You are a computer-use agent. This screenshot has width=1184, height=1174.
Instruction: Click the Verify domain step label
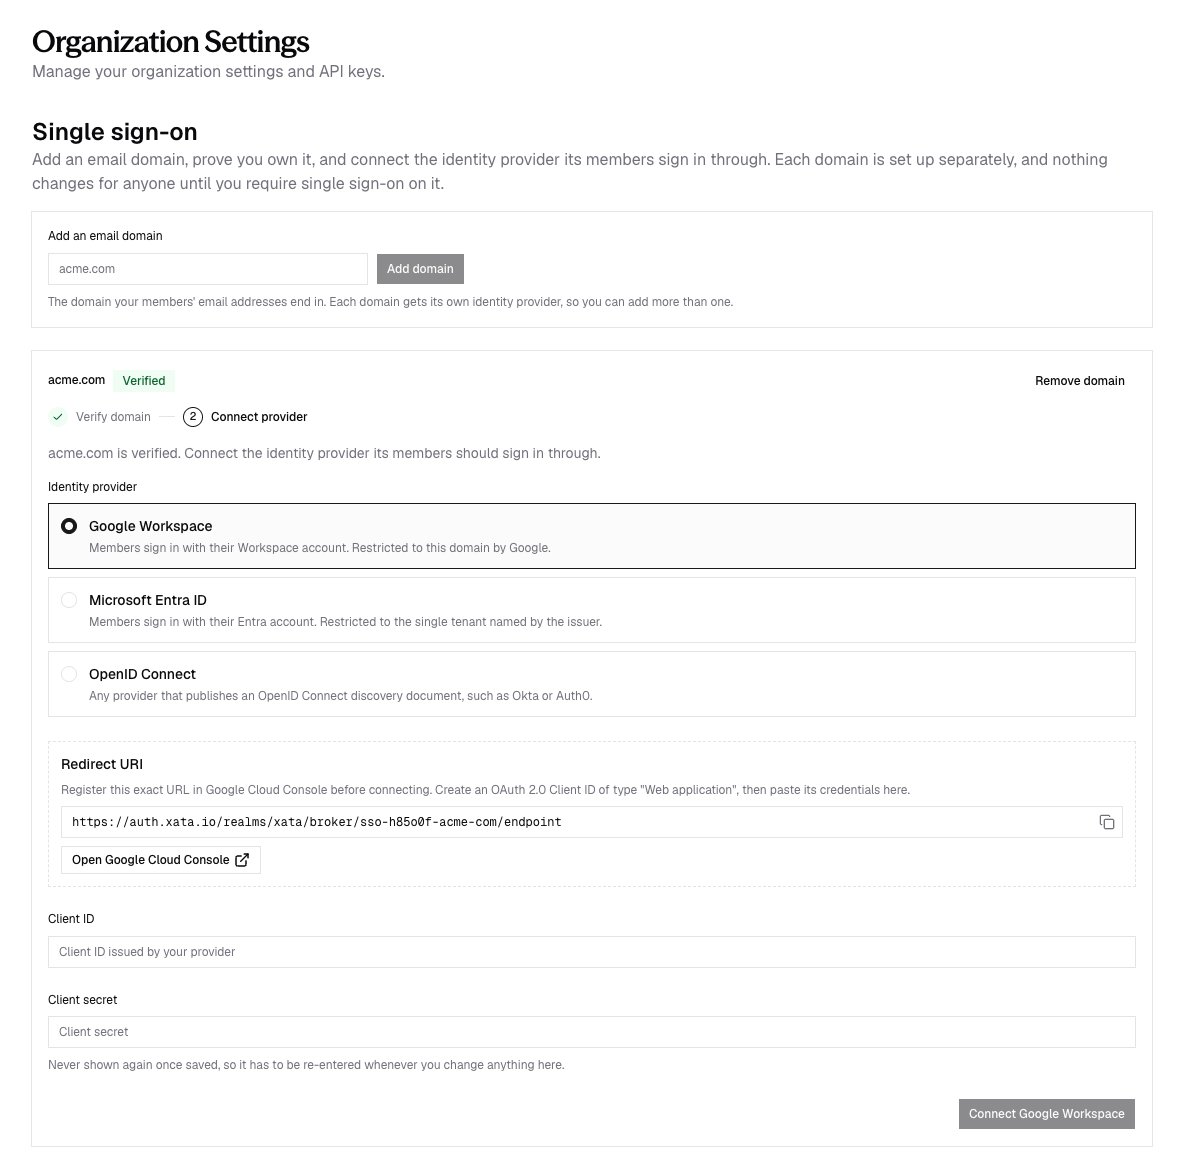113,417
